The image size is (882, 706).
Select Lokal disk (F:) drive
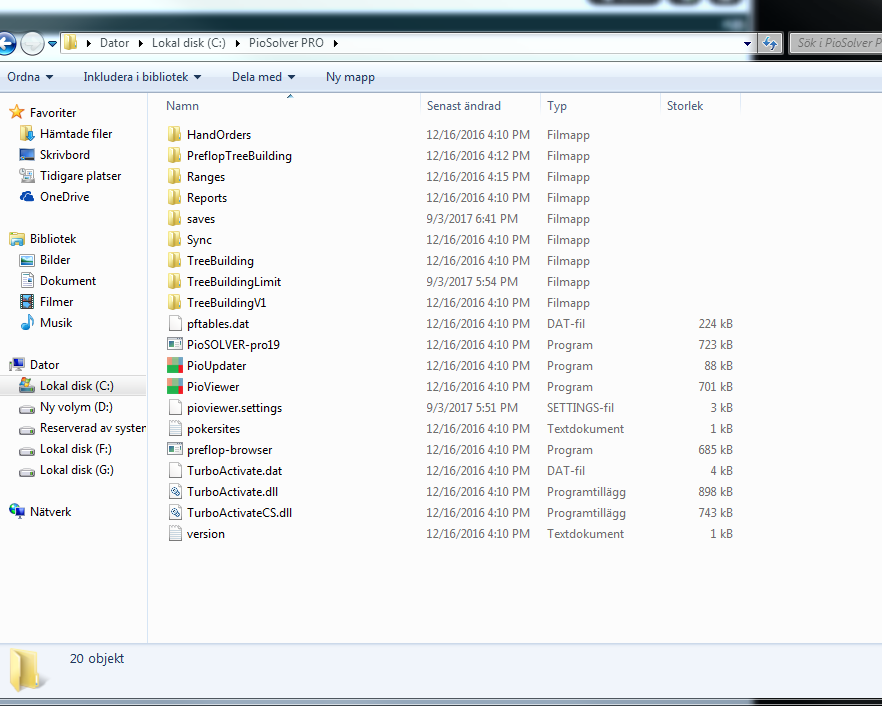[x=75, y=448]
